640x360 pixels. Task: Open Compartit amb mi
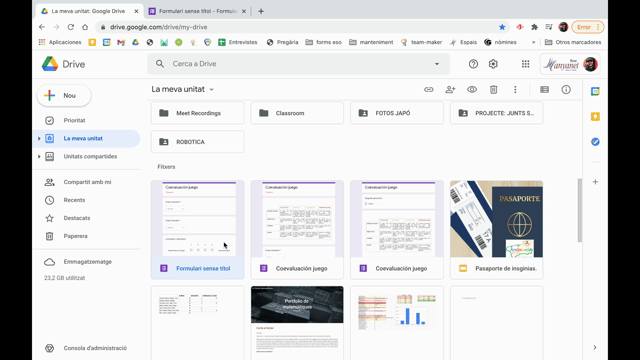[86, 182]
